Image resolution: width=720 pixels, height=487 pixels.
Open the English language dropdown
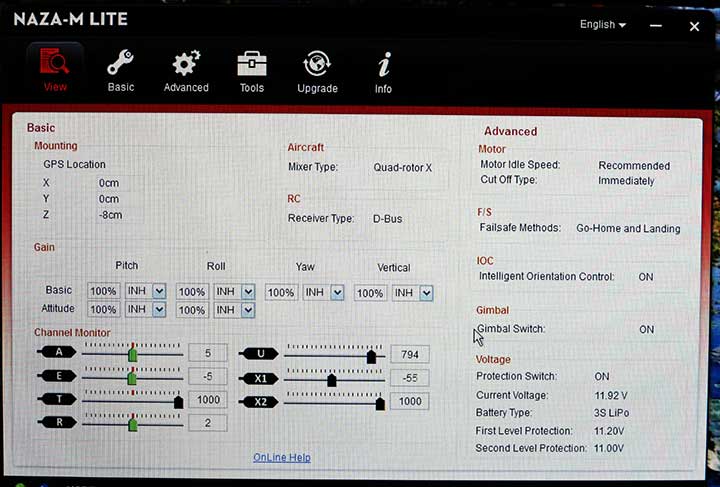tap(603, 25)
